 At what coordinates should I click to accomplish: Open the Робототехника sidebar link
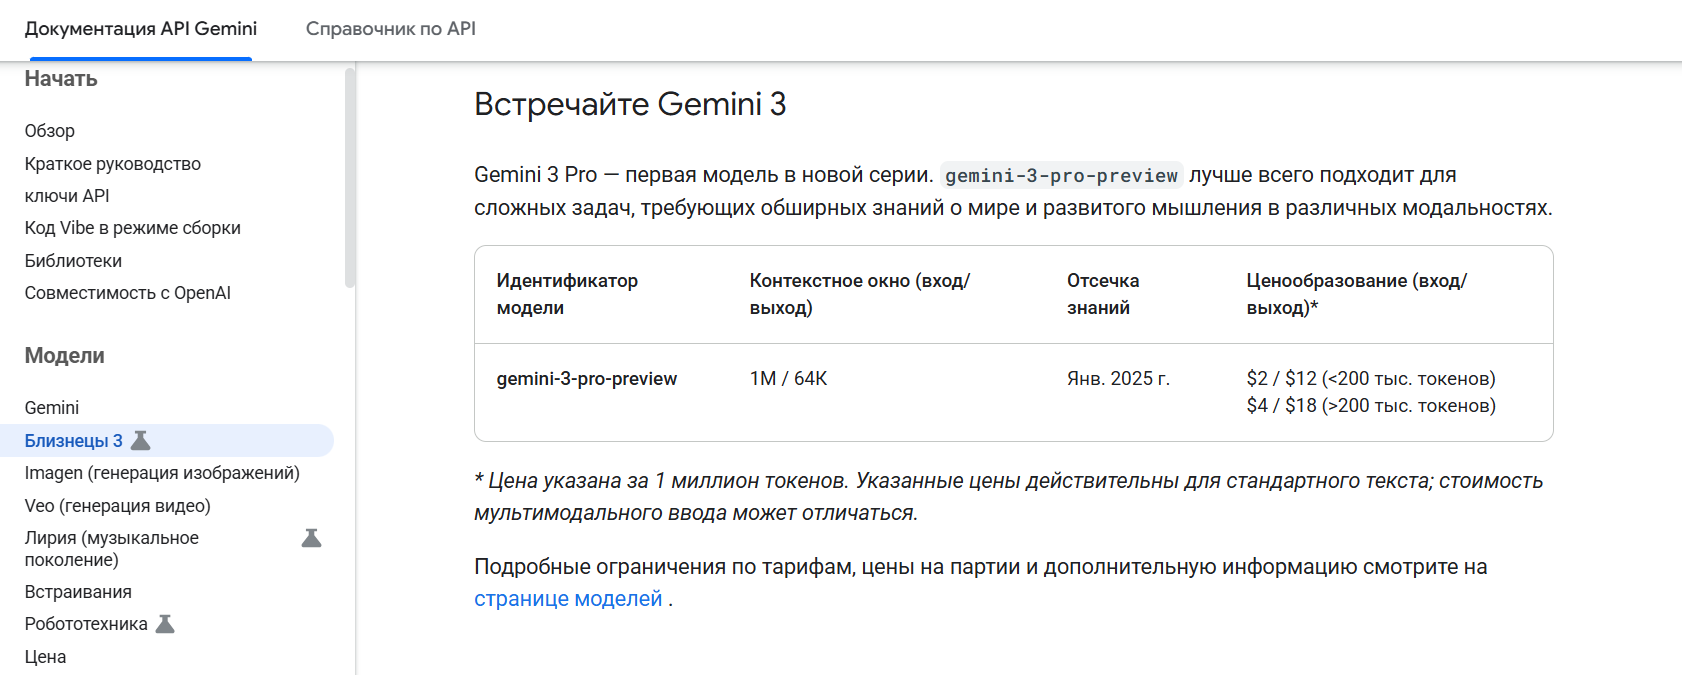point(86,624)
